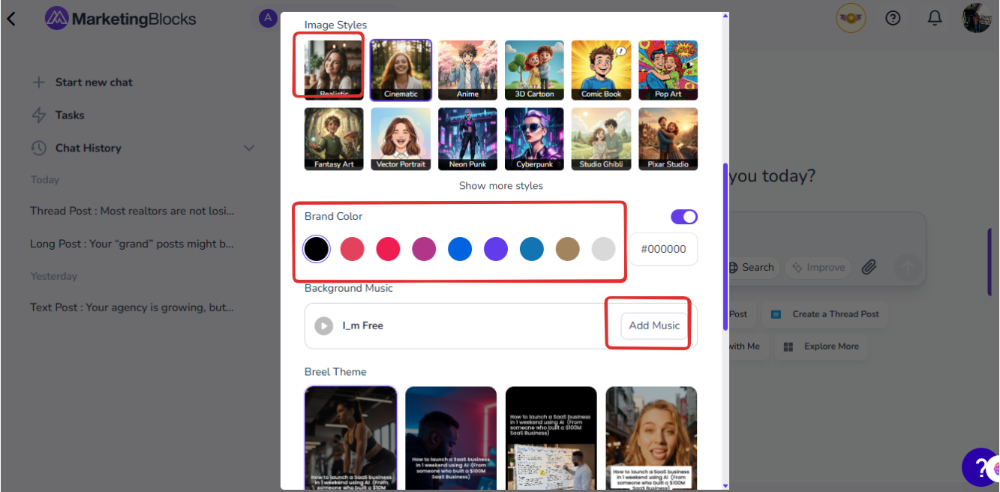Open Tasks in the sidebar
1000x492 pixels.
(x=69, y=115)
